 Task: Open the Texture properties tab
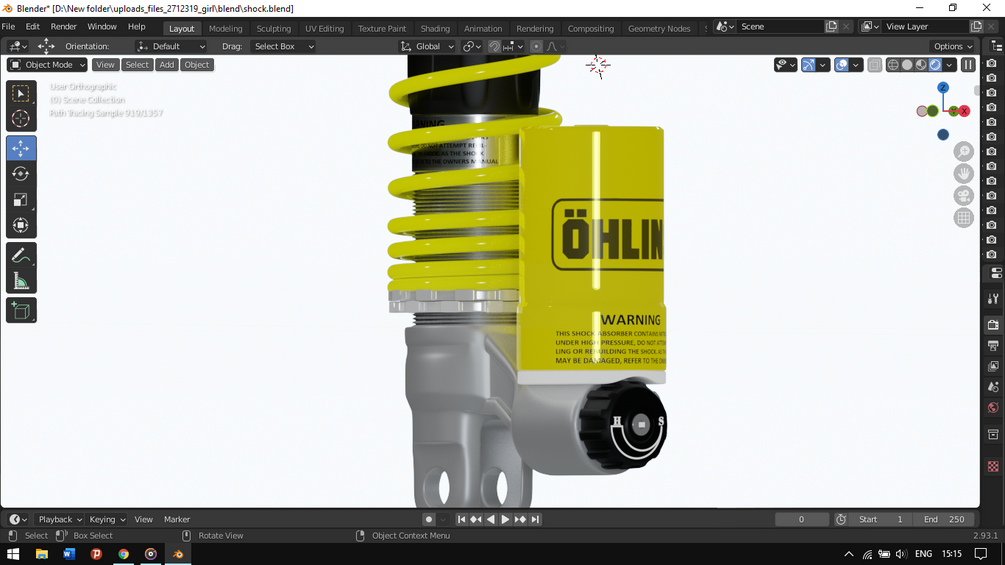pyautogui.click(x=993, y=466)
